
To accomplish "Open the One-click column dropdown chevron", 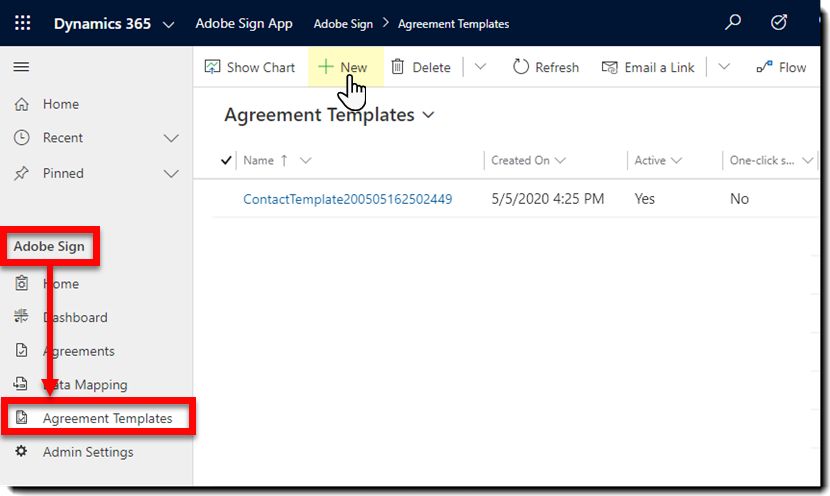I will tap(807, 160).
